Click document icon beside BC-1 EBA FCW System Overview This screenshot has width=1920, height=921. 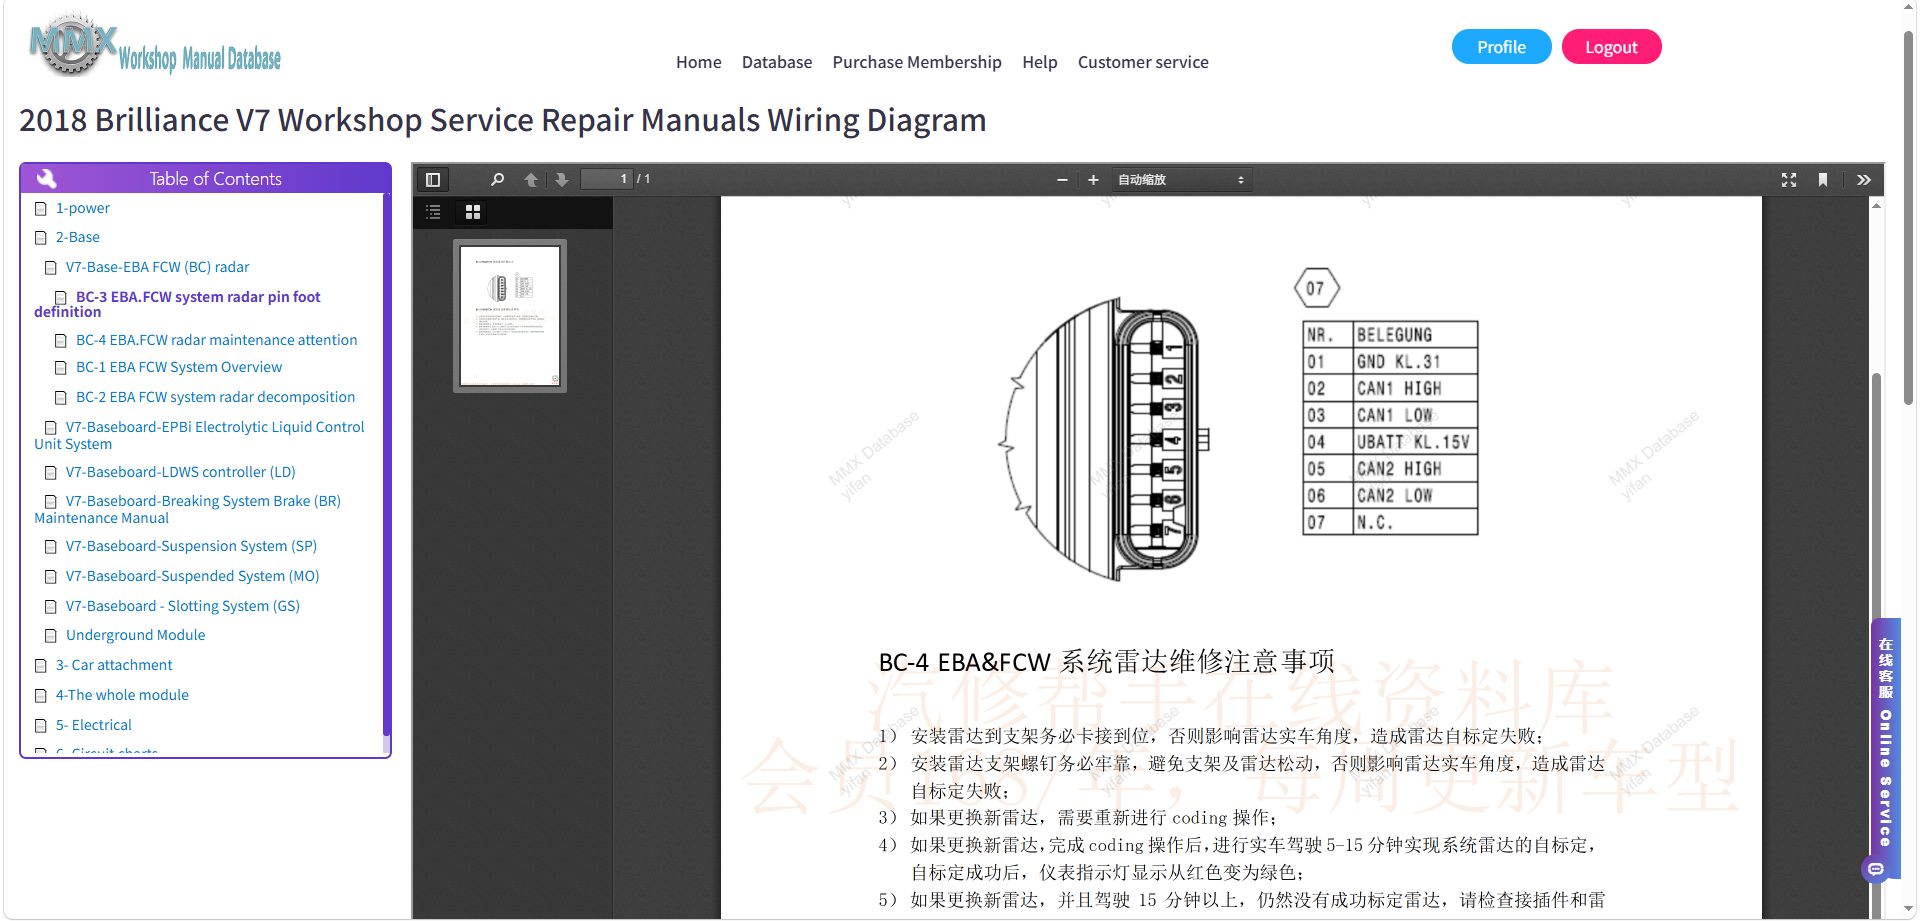click(61, 368)
